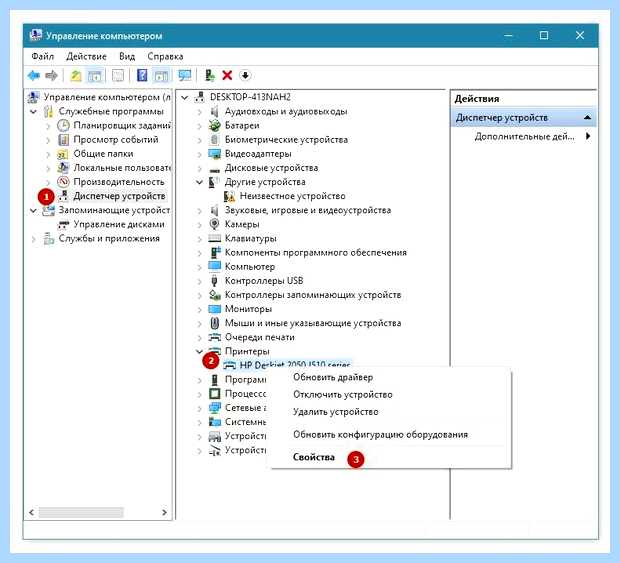Viewport: 620px width, 563px height.
Task: Collapse Служебные программы in the left tree
Action: point(34,111)
